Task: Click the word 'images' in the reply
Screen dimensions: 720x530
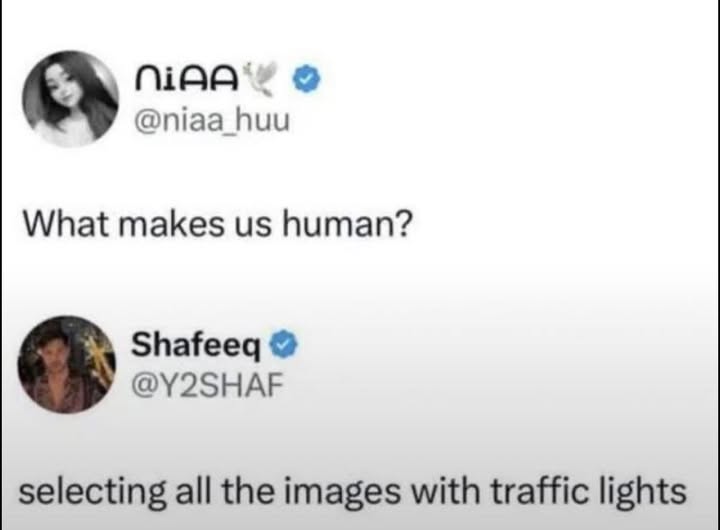Action: 343,493
